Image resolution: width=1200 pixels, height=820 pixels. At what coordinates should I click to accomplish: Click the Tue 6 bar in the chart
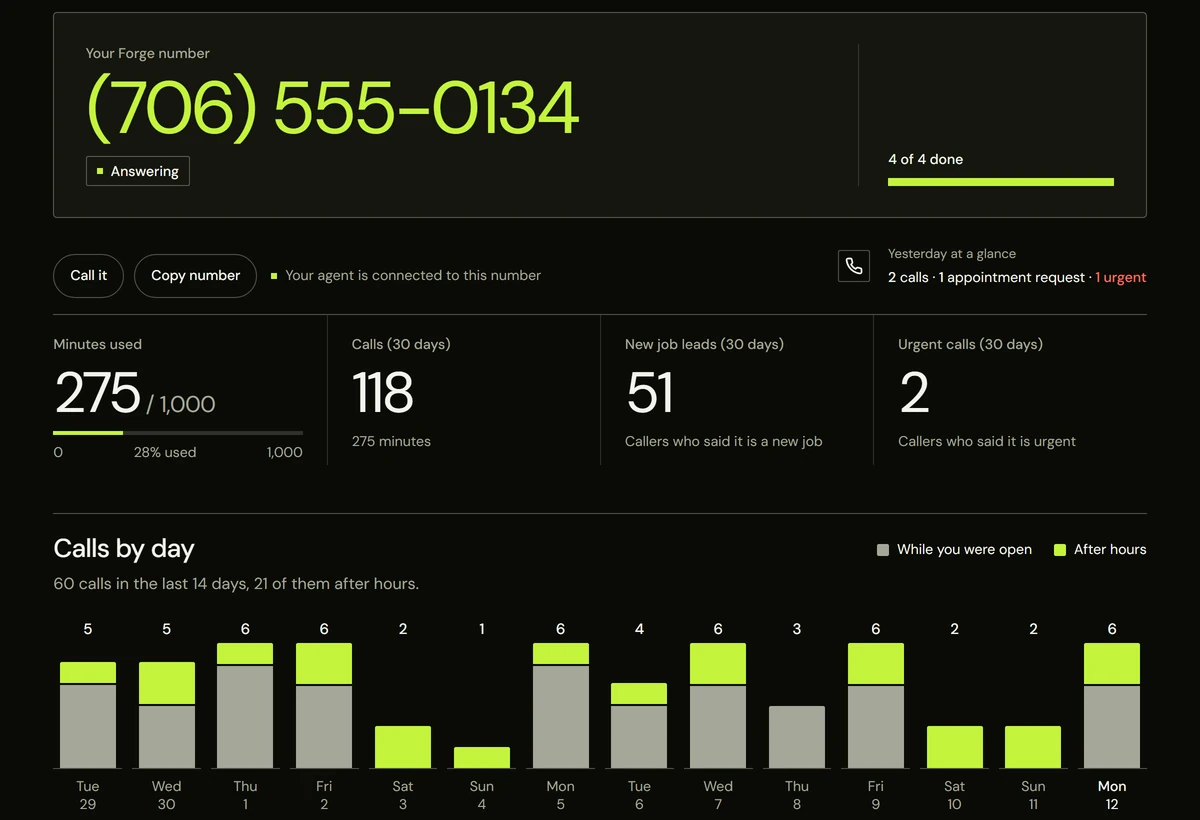639,726
